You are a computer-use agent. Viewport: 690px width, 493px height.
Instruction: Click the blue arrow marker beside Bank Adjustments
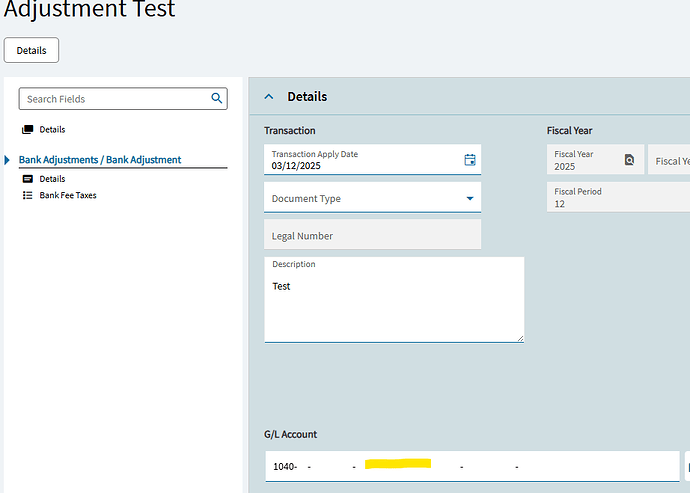tap(8, 160)
